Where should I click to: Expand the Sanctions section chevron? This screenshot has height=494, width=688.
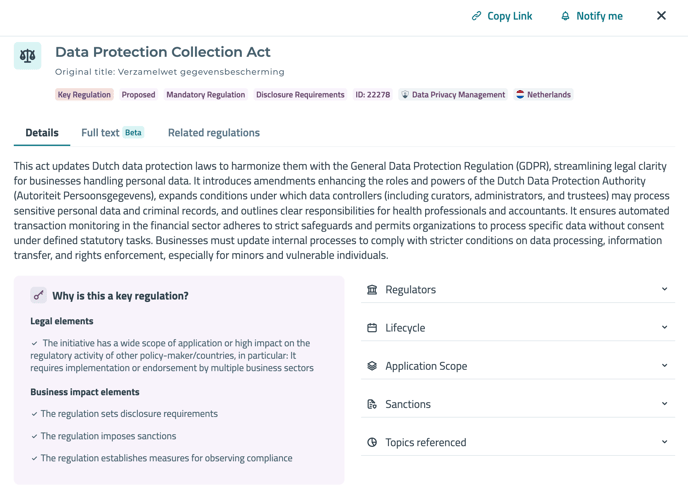pos(664,404)
